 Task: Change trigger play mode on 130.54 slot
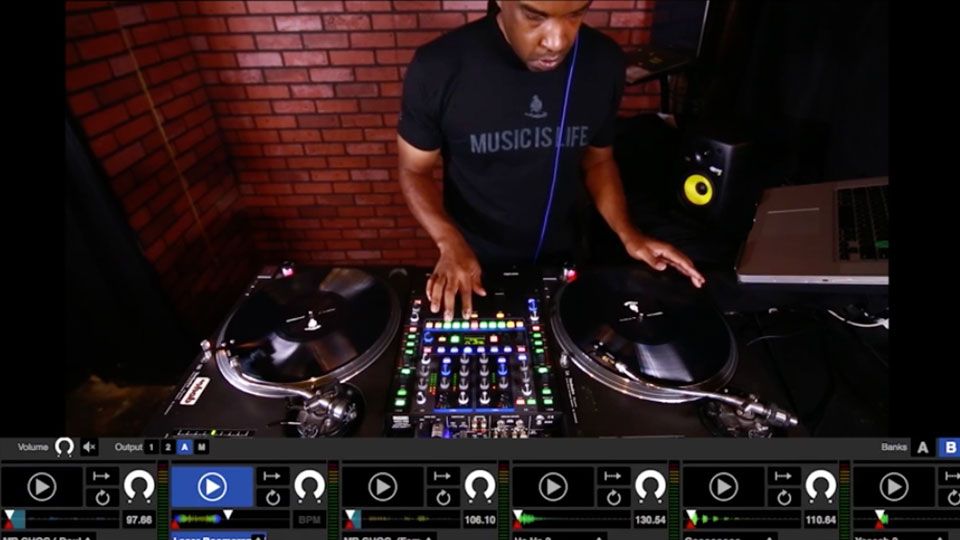click(613, 476)
